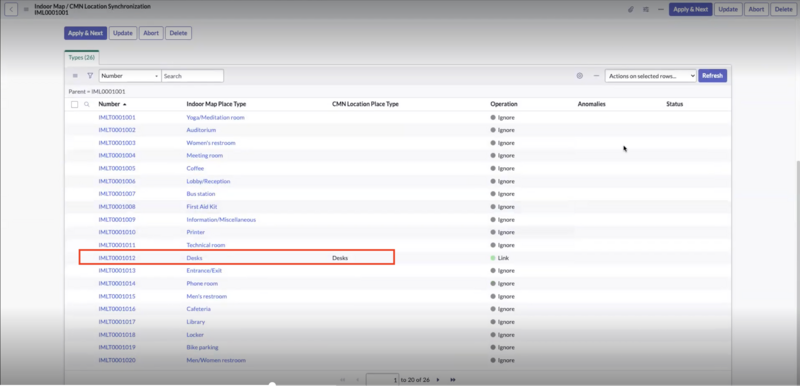
Task: Go to next page arrow
Action: [x=438, y=380]
